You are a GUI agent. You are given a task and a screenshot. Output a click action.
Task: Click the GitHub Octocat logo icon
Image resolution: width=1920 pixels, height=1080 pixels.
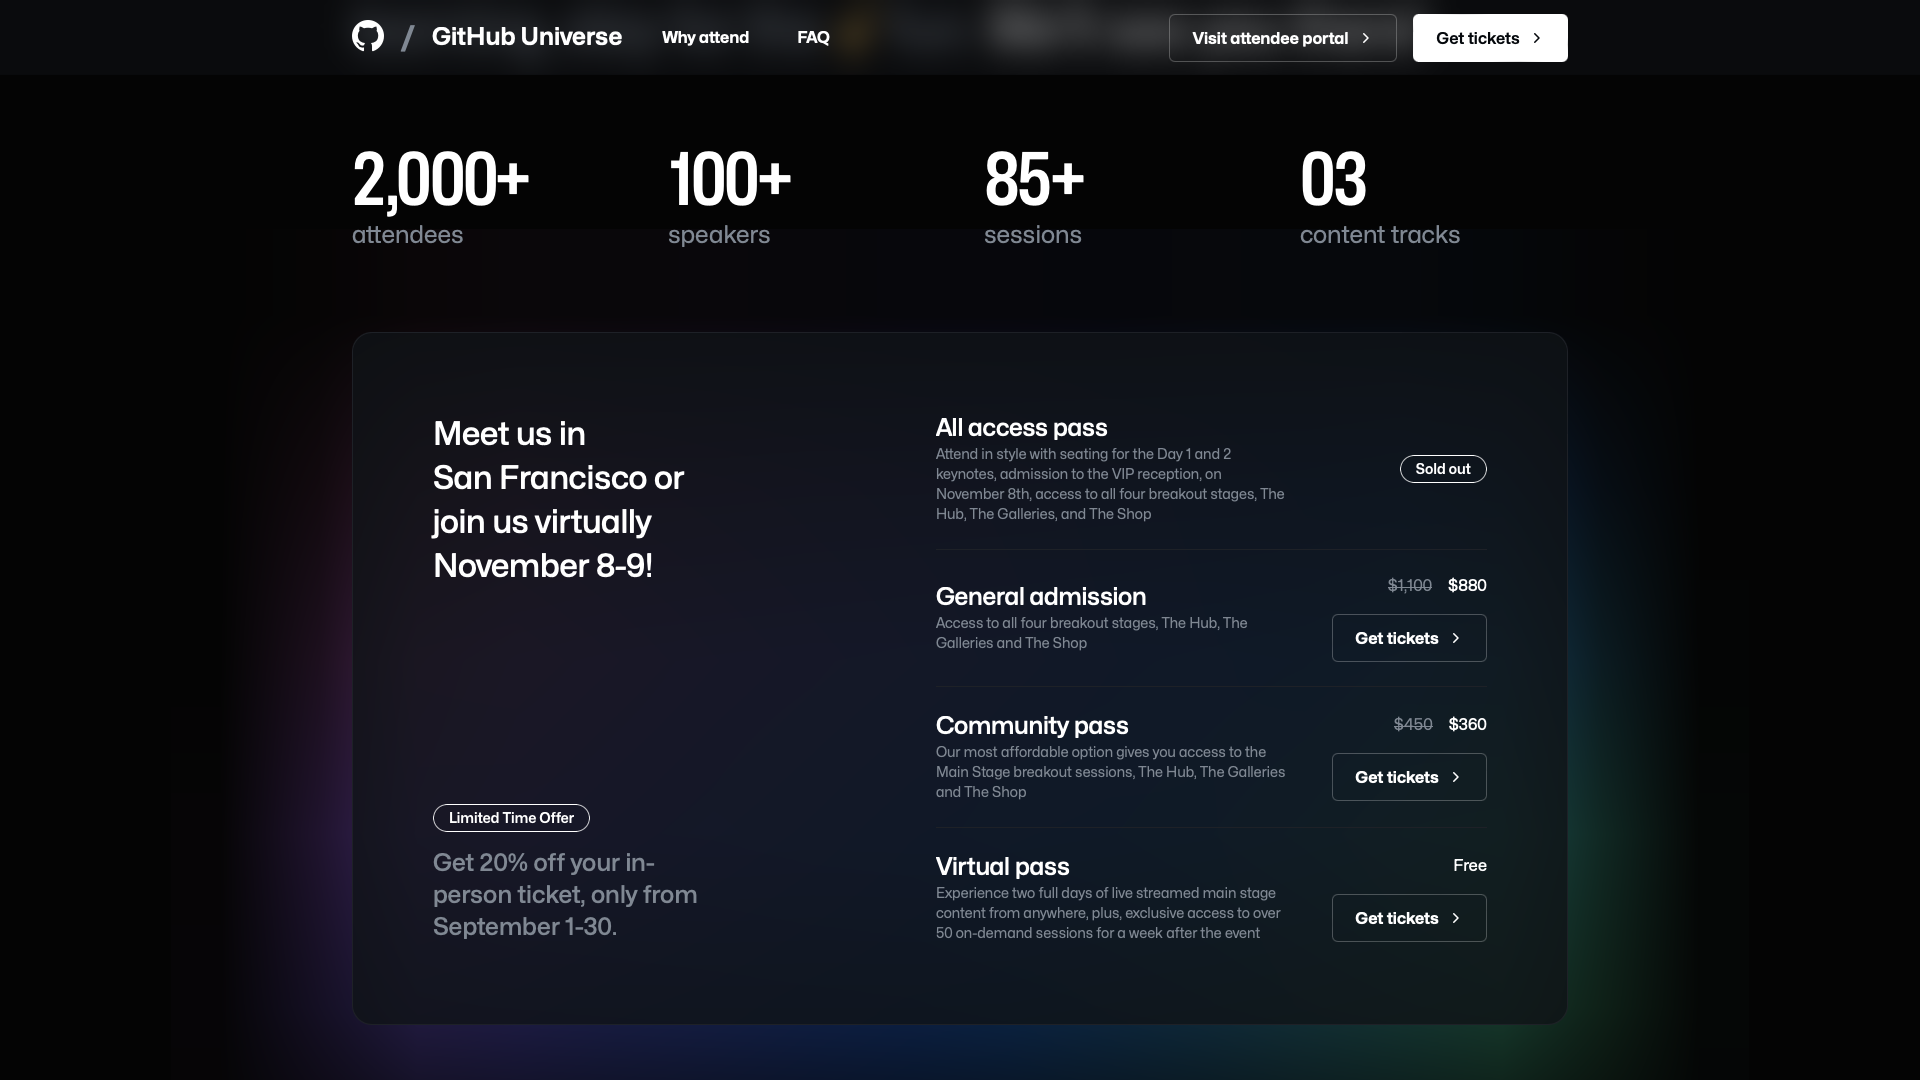coord(368,37)
